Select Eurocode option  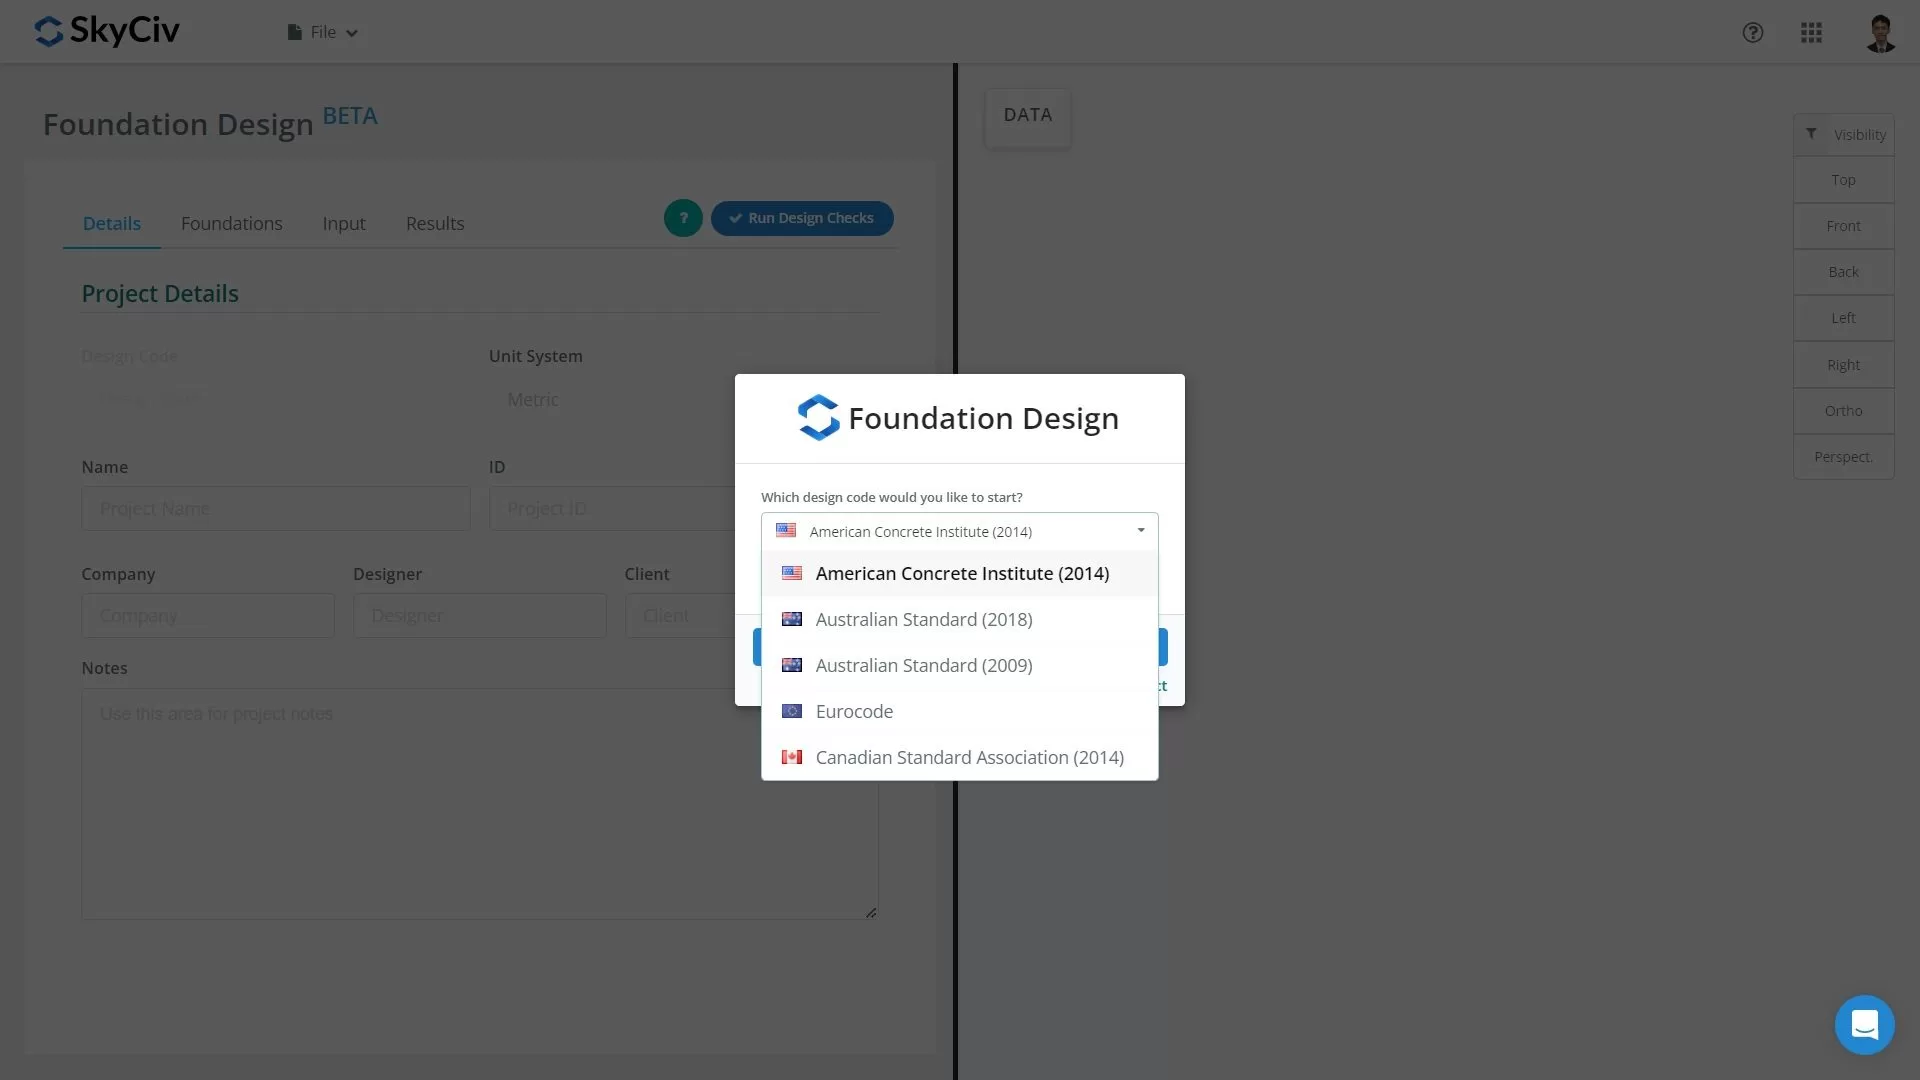pyautogui.click(x=959, y=711)
